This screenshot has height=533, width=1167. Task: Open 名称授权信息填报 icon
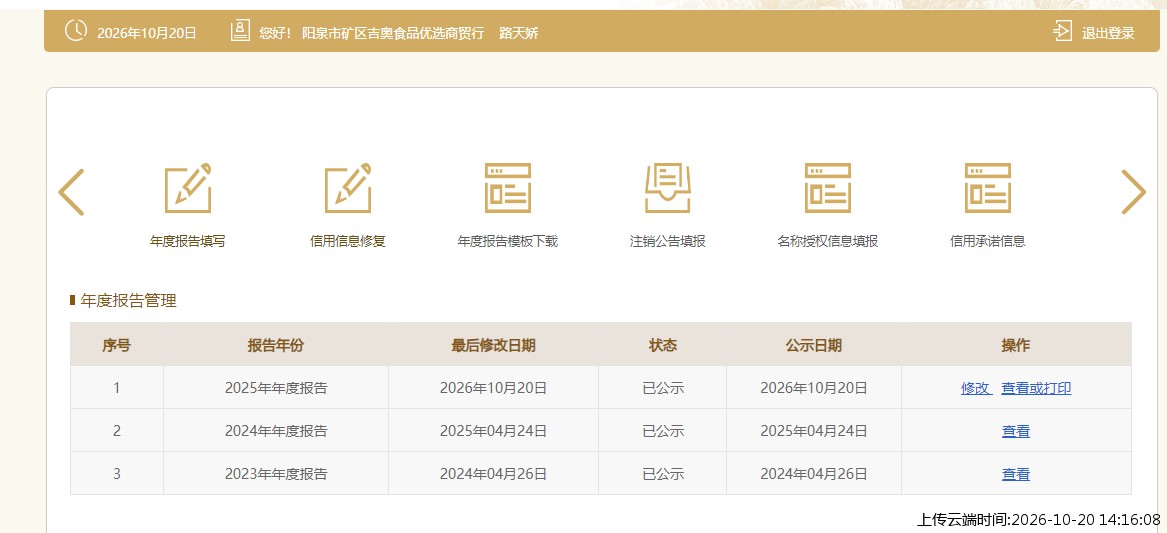click(x=828, y=188)
